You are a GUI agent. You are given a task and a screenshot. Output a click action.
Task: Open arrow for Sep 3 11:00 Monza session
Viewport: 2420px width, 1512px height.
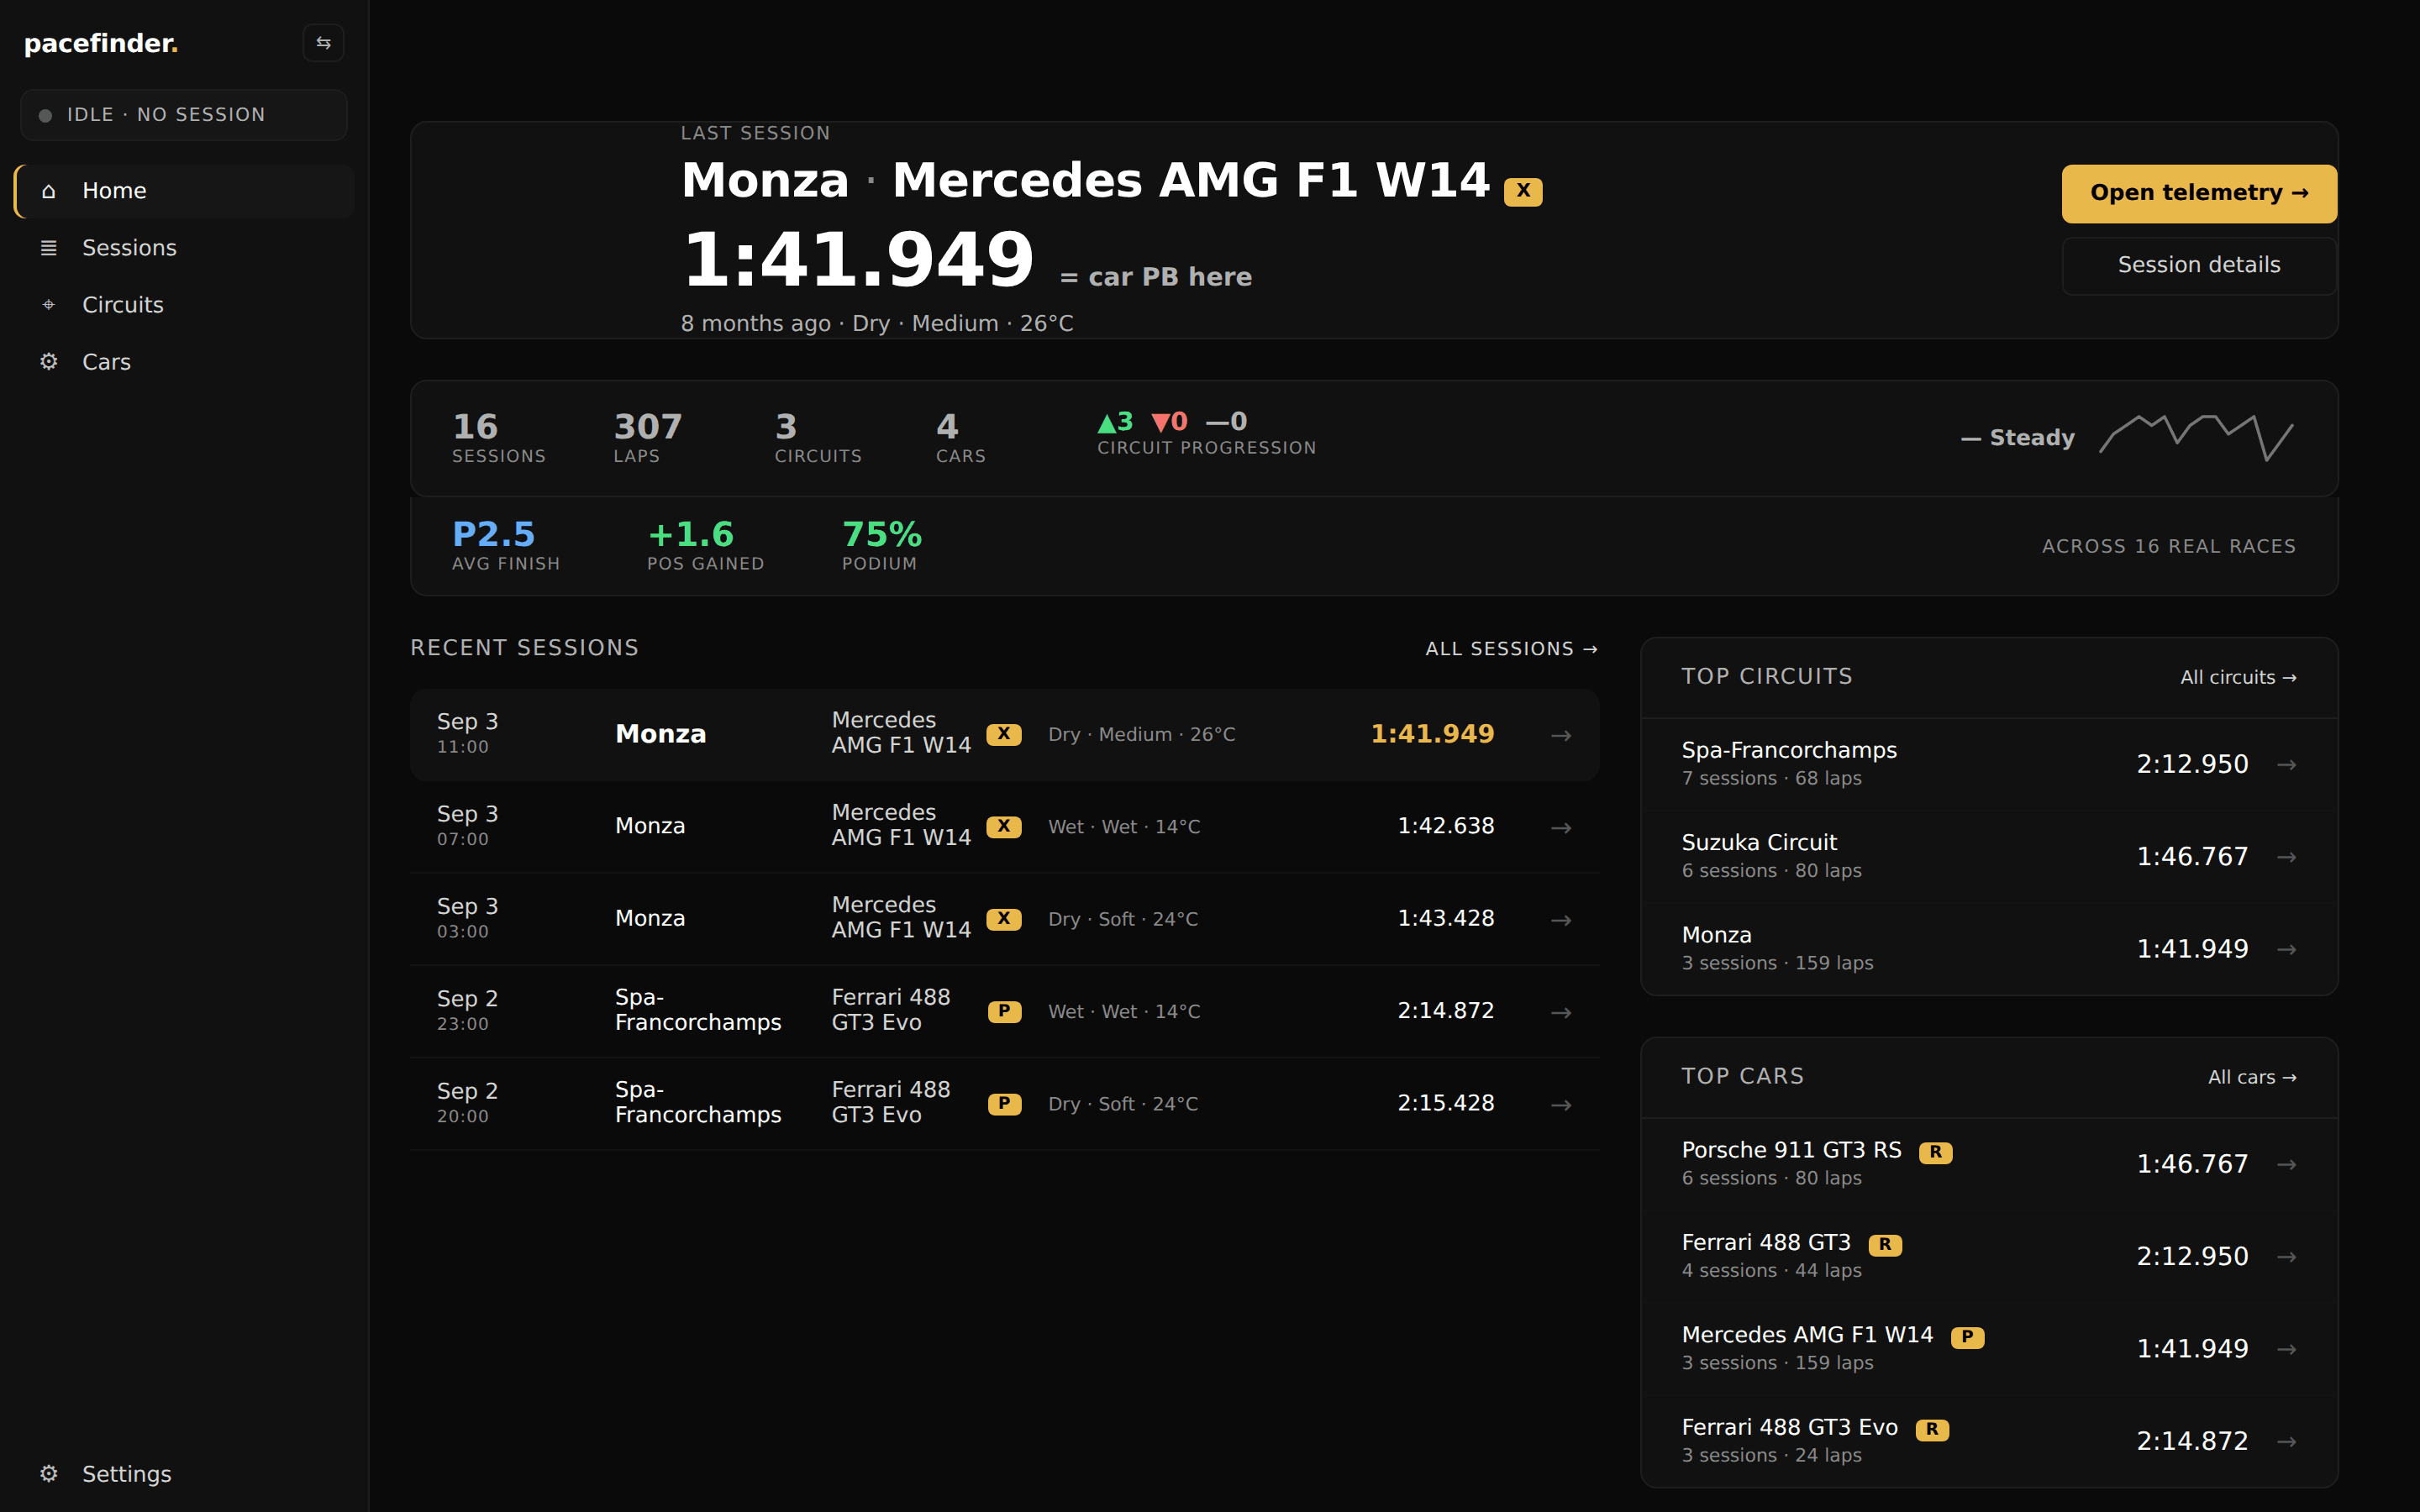pyautogui.click(x=1561, y=736)
